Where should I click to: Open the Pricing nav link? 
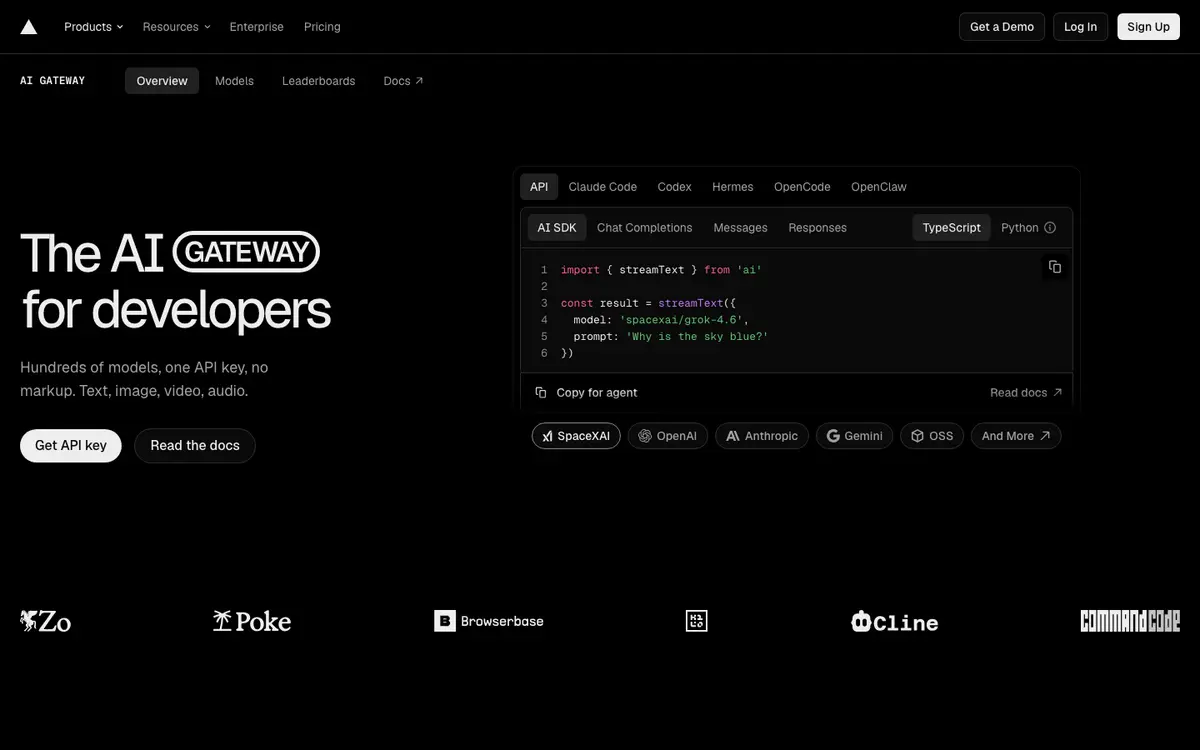(322, 27)
